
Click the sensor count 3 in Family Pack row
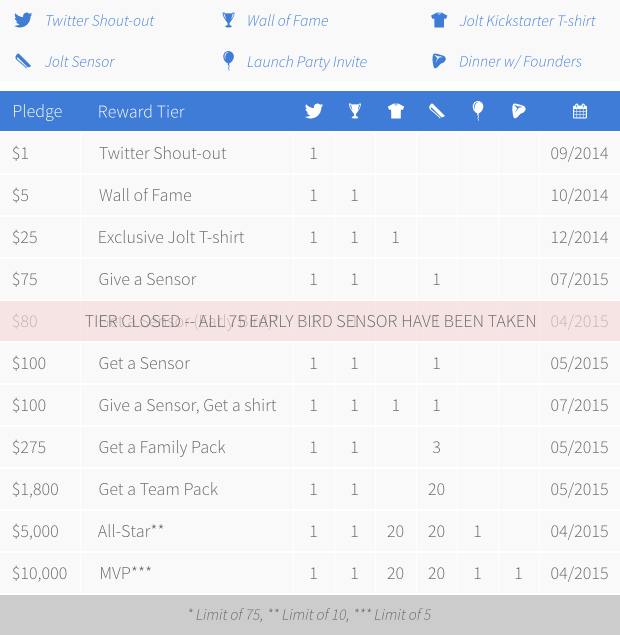(437, 447)
